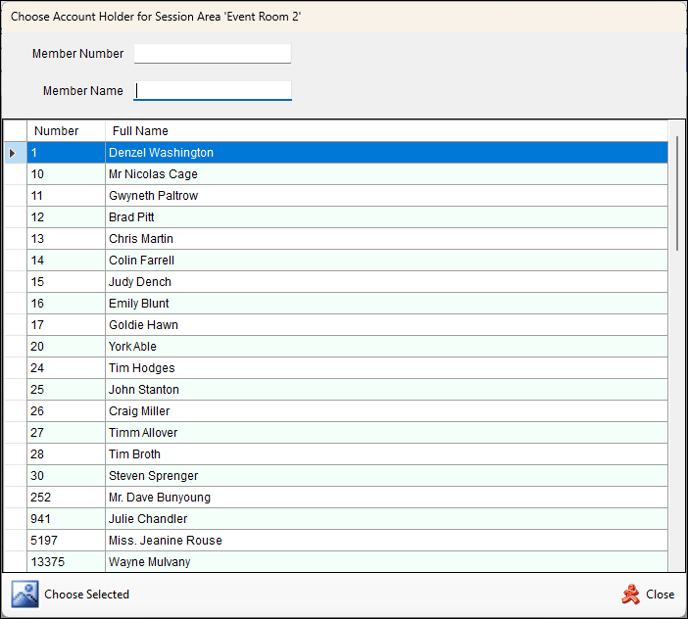This screenshot has height=619, width=688.
Task: Click the red Close figure icon
Action: 631,594
